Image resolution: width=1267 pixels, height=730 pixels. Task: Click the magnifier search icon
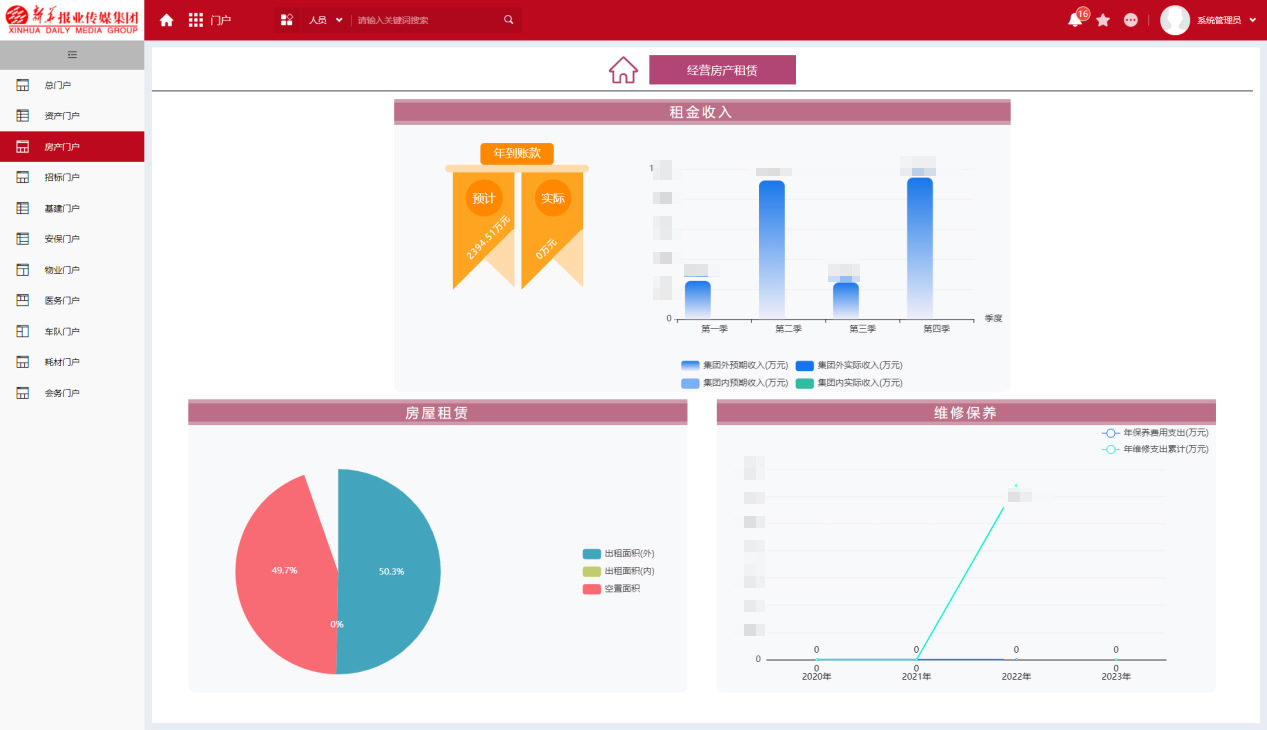coord(508,20)
